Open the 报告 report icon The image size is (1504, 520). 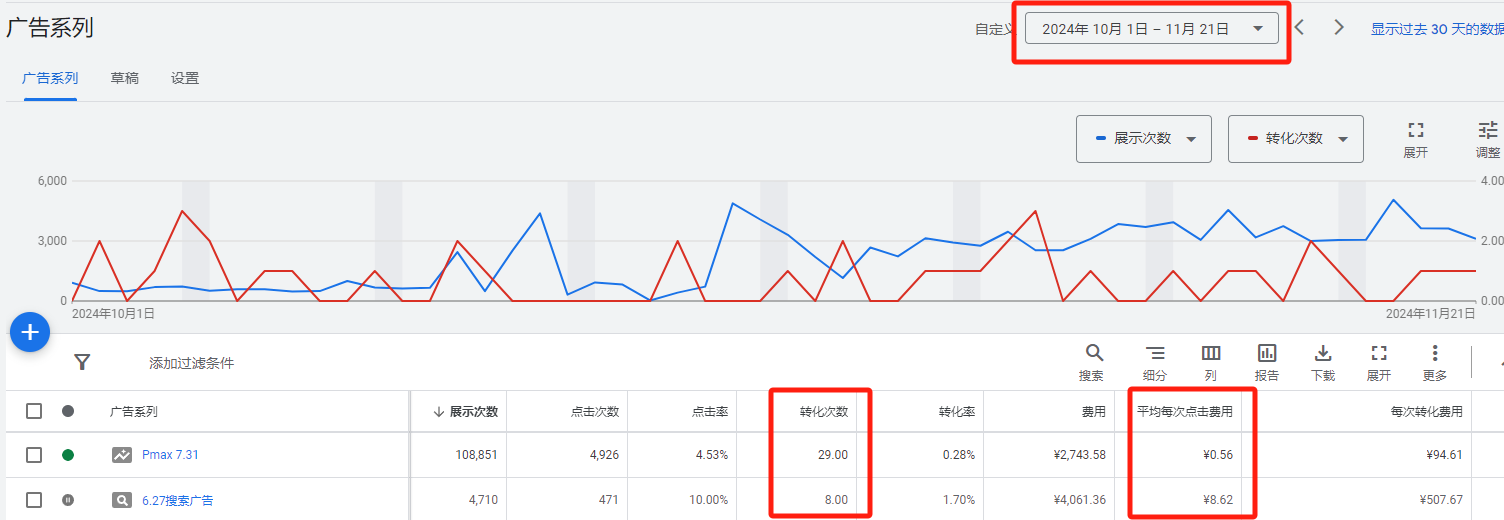click(1267, 353)
